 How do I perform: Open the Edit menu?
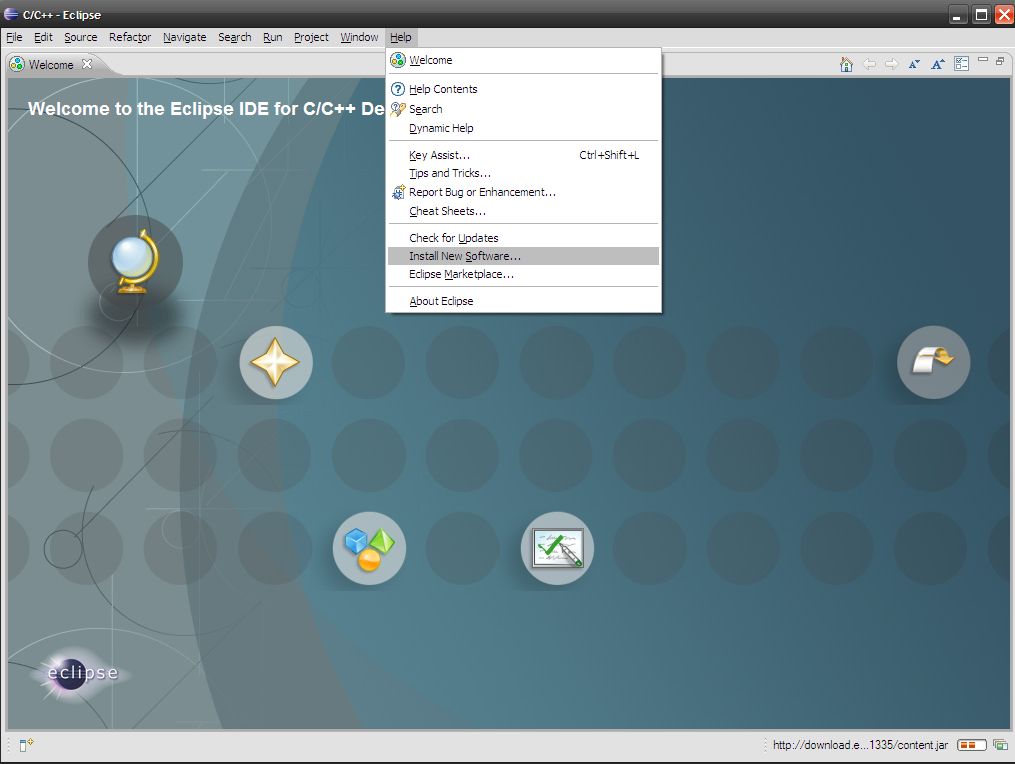43,37
